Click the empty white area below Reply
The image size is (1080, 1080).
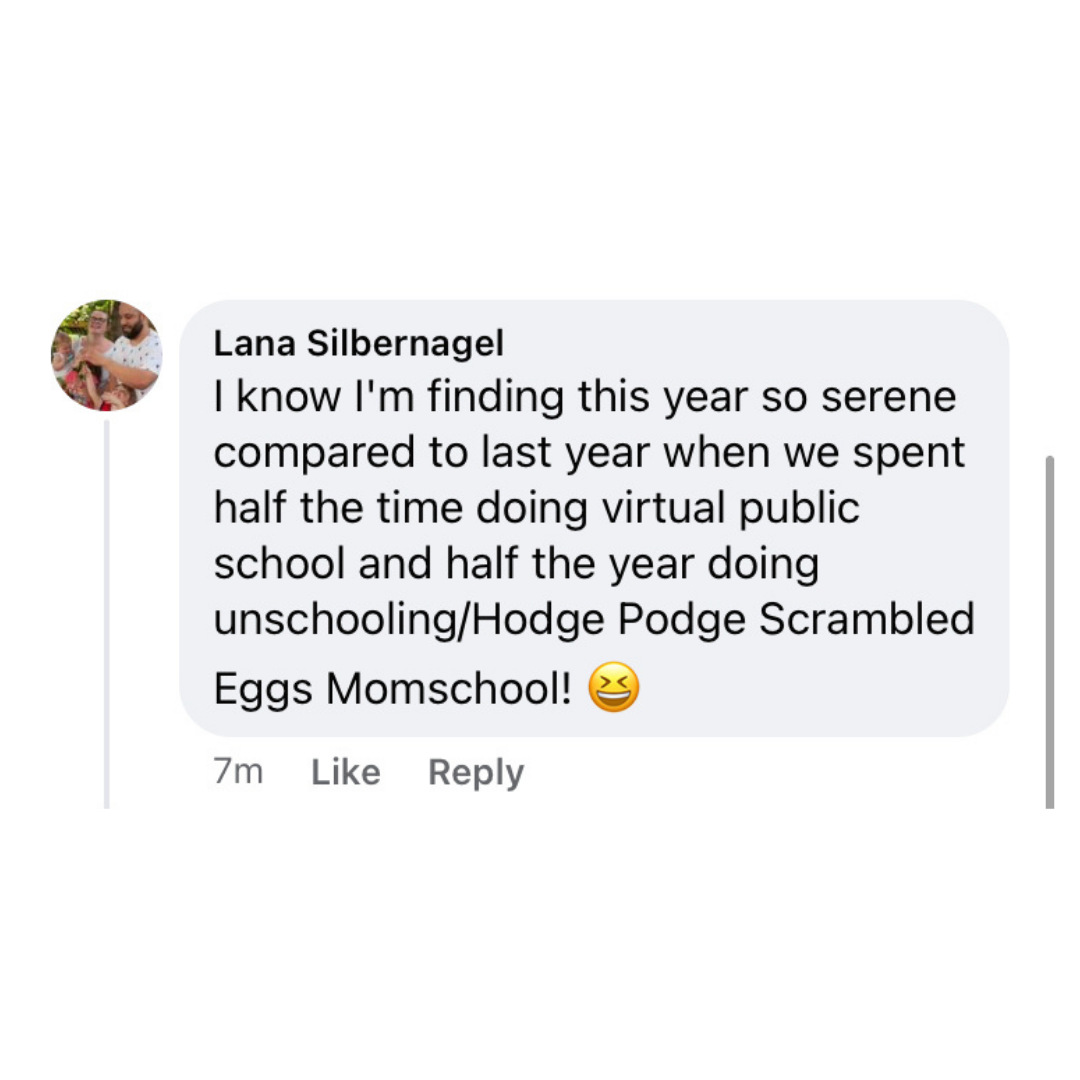[540, 950]
